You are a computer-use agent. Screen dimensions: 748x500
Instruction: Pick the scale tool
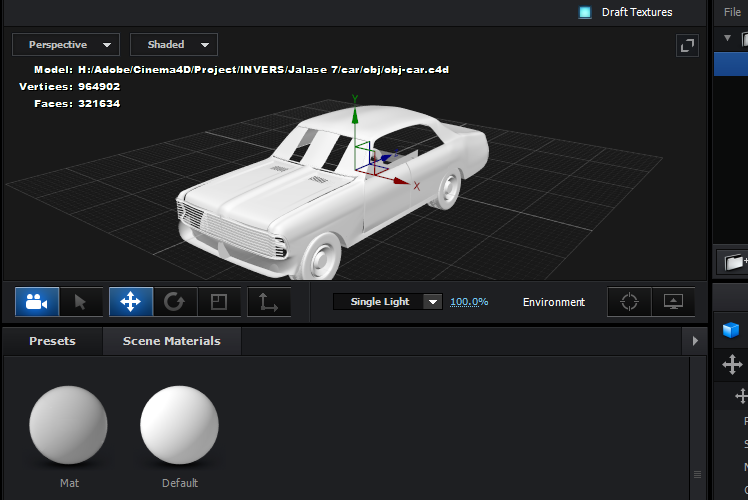click(x=218, y=302)
